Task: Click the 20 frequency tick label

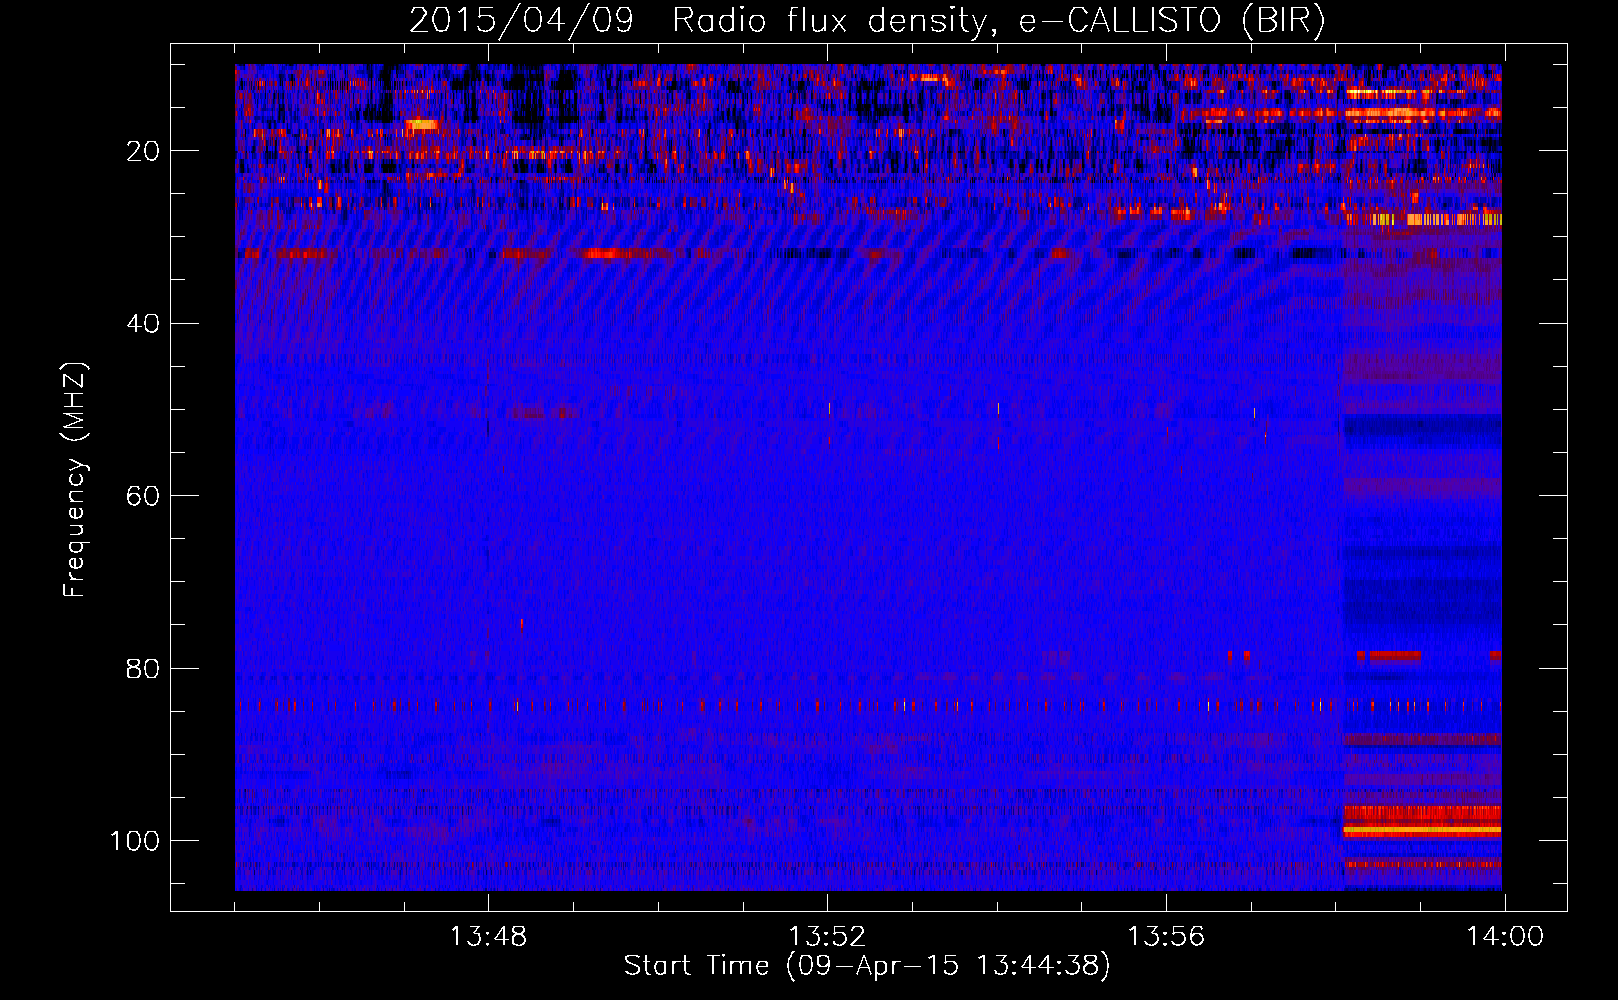Action: [143, 151]
